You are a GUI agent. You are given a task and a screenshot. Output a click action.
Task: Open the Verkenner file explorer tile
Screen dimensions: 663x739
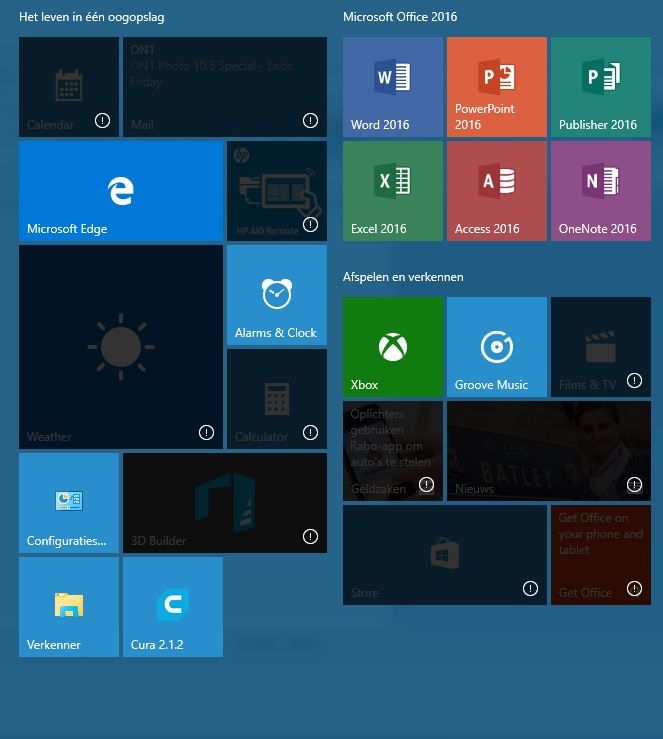(x=69, y=607)
